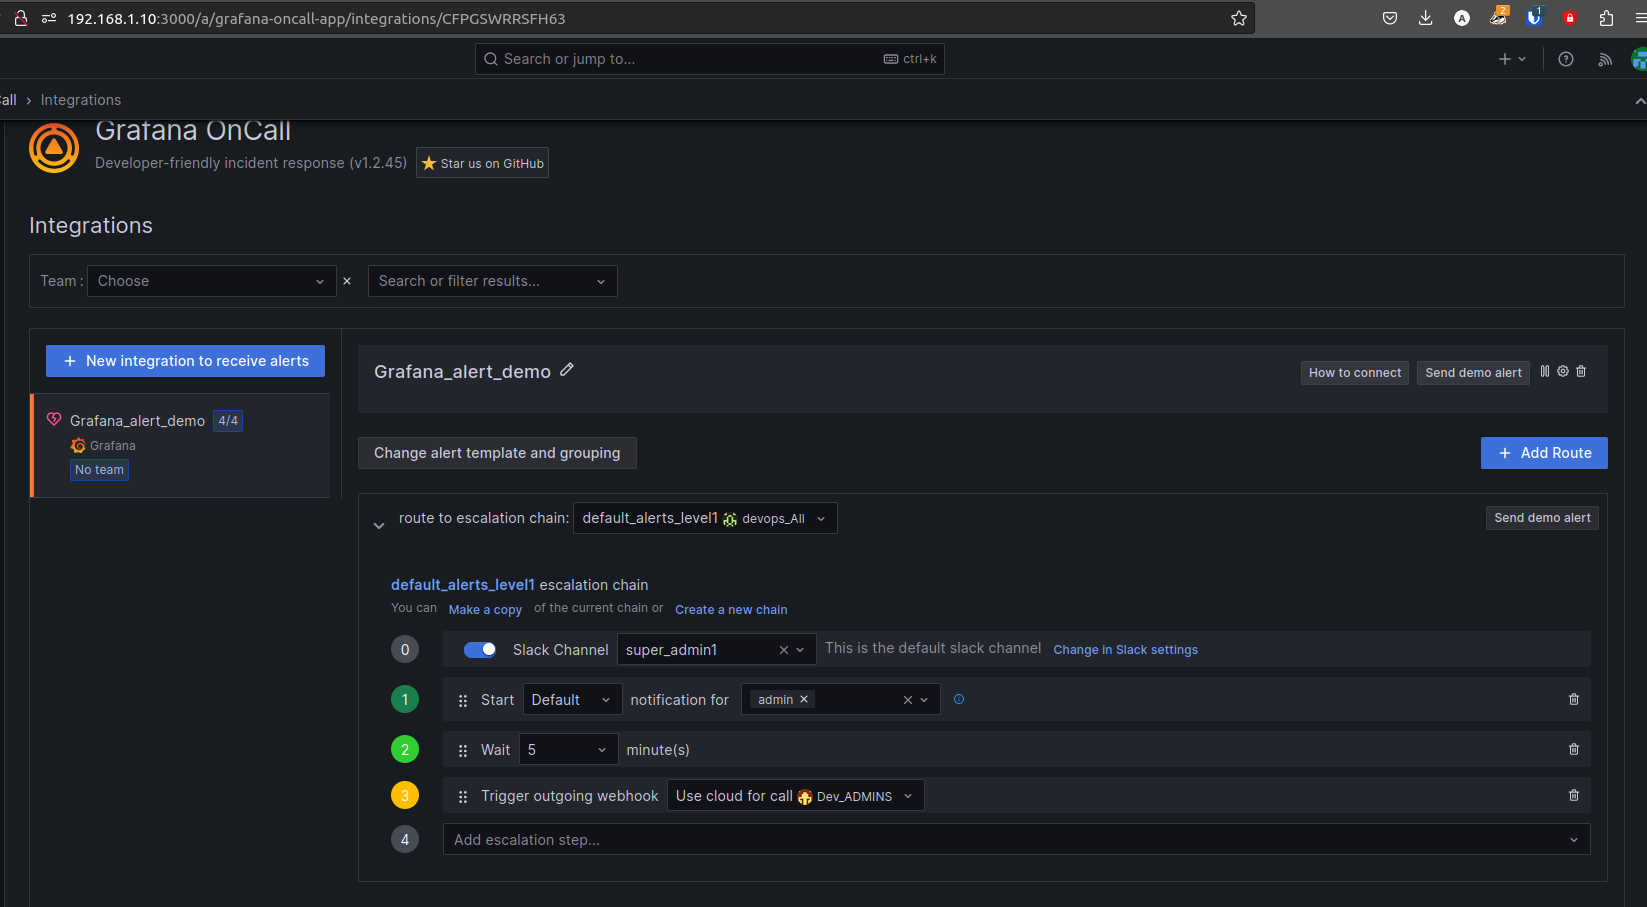Collapse the route section with the chevron
The height and width of the screenshot is (907, 1647).
(379, 525)
